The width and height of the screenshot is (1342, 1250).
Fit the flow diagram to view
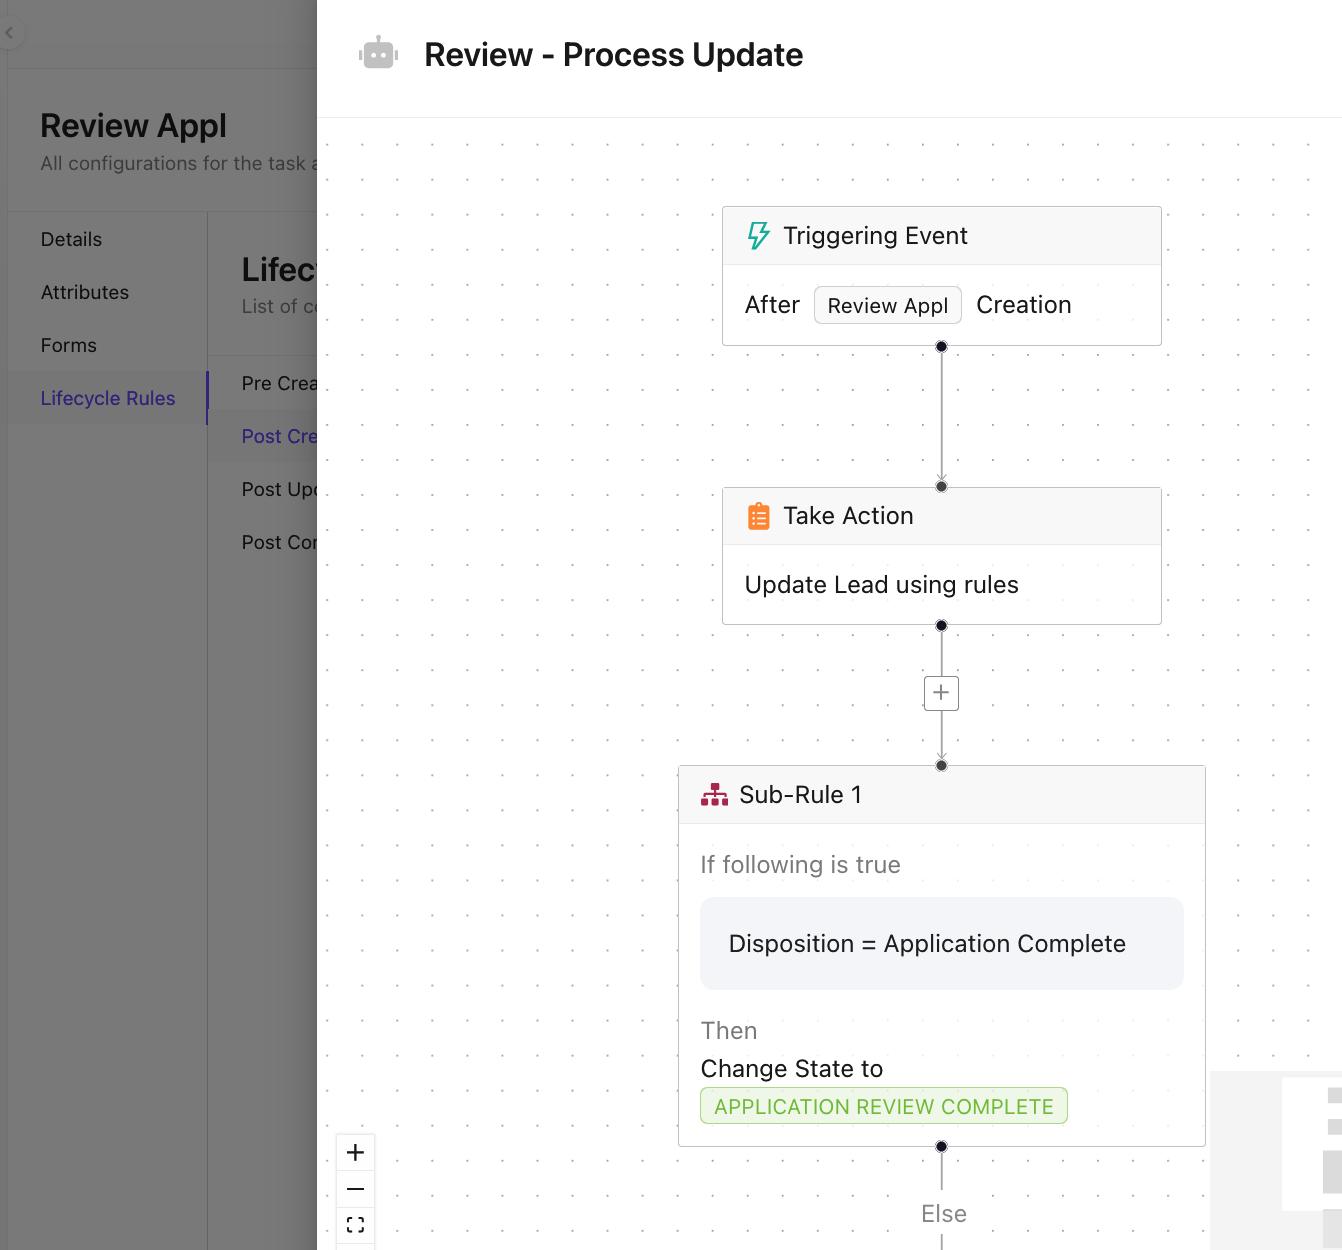point(355,1225)
